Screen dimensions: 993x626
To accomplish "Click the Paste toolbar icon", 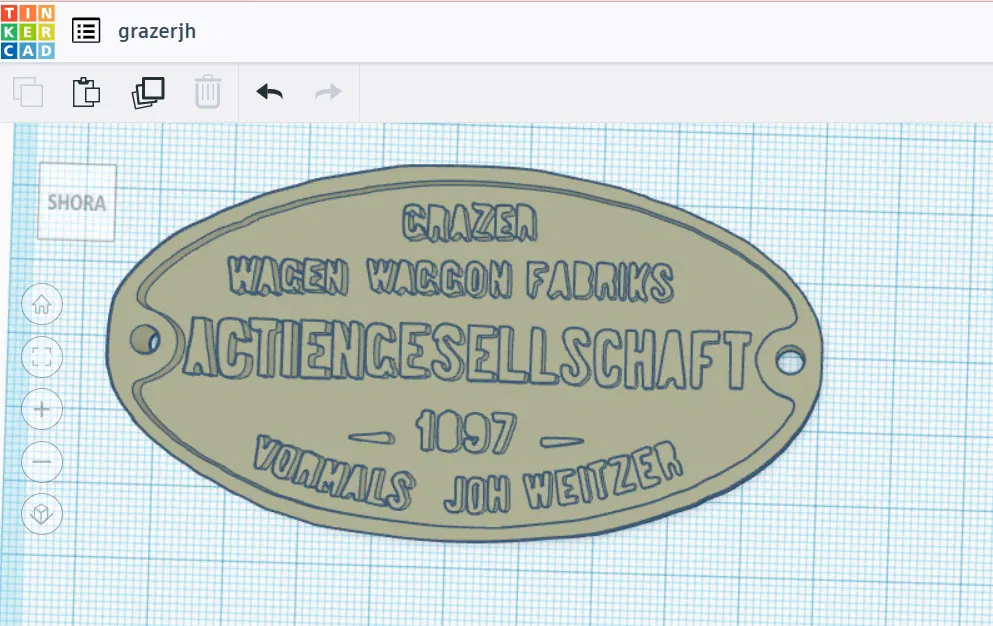I will (x=86, y=93).
